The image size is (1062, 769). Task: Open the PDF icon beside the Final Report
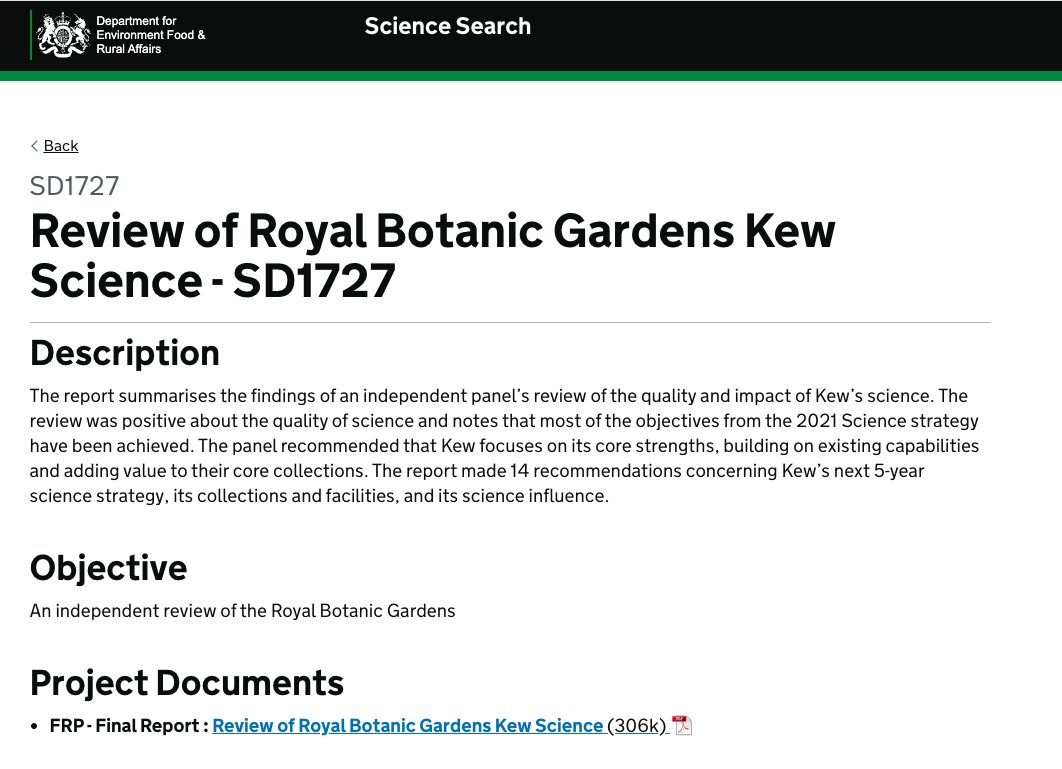pyautogui.click(x=682, y=725)
